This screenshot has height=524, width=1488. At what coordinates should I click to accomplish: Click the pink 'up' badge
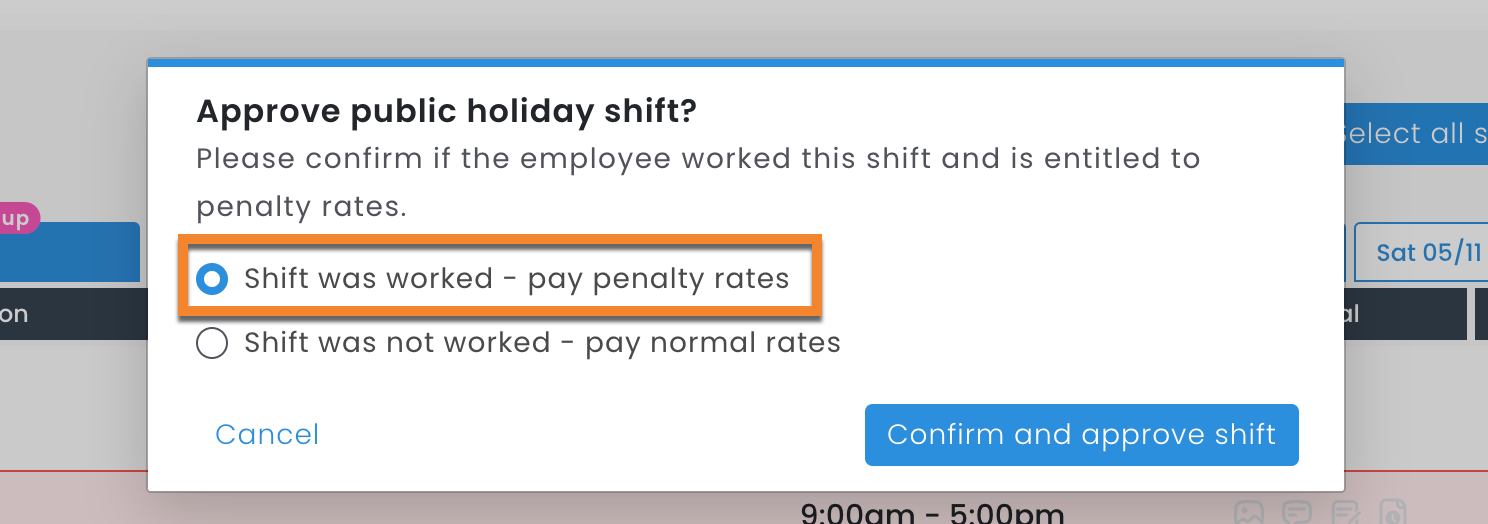pyautogui.click(x=17, y=218)
